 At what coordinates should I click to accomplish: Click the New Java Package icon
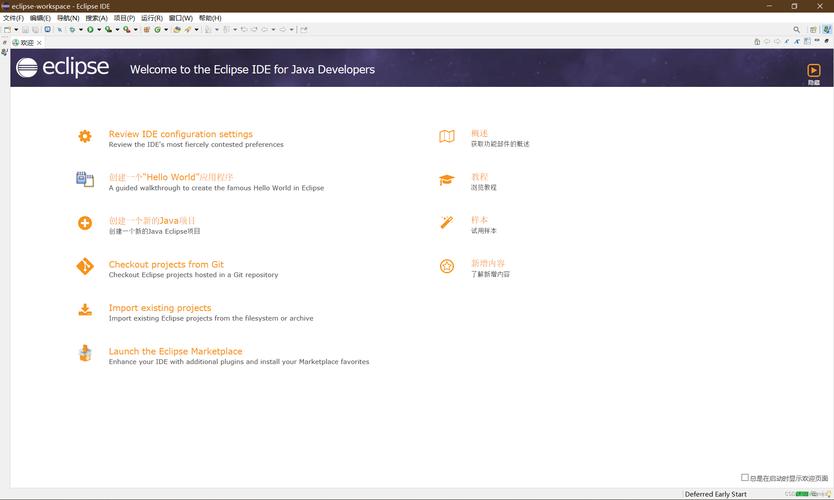point(146,30)
